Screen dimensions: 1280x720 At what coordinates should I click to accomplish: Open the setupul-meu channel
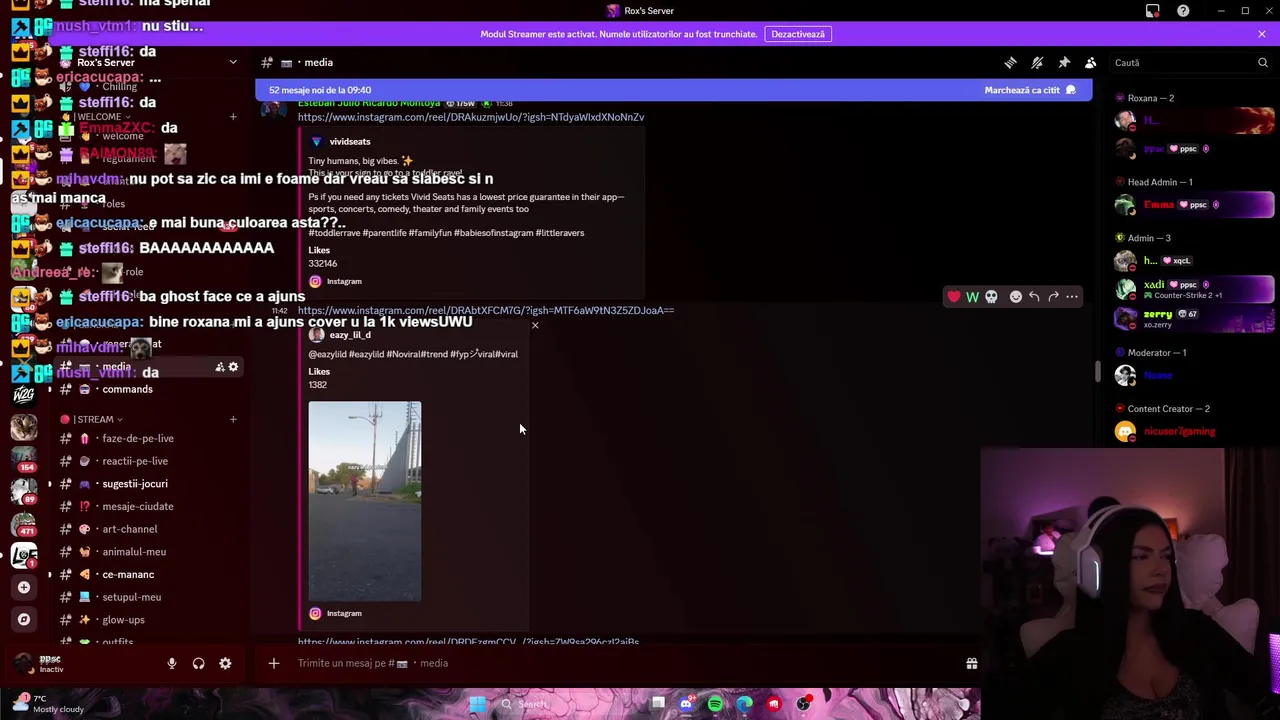point(131,597)
